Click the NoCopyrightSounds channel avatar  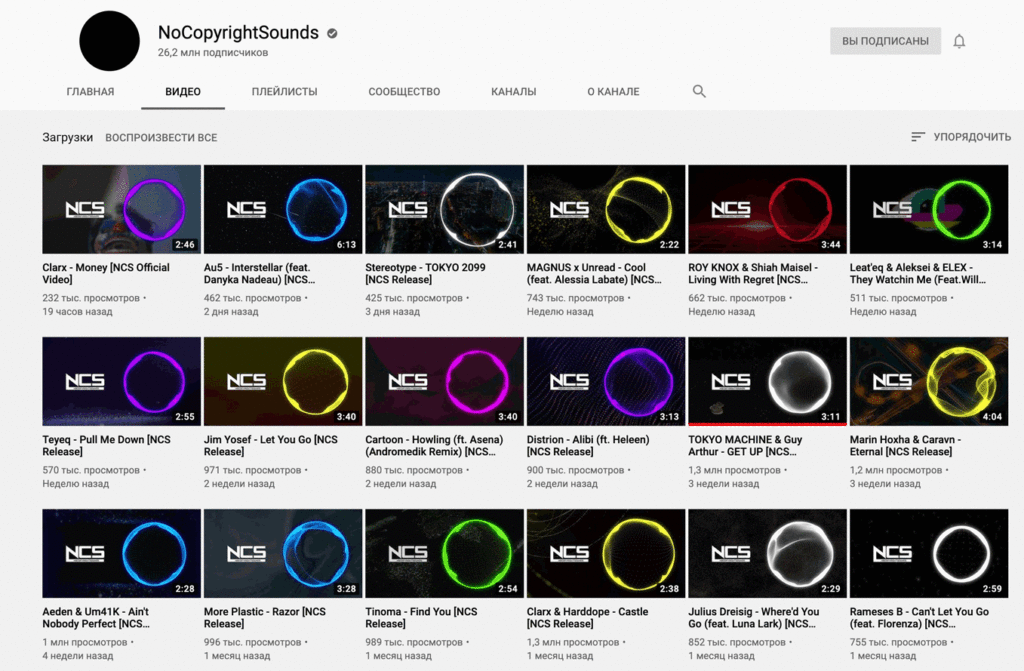pyautogui.click(x=110, y=41)
